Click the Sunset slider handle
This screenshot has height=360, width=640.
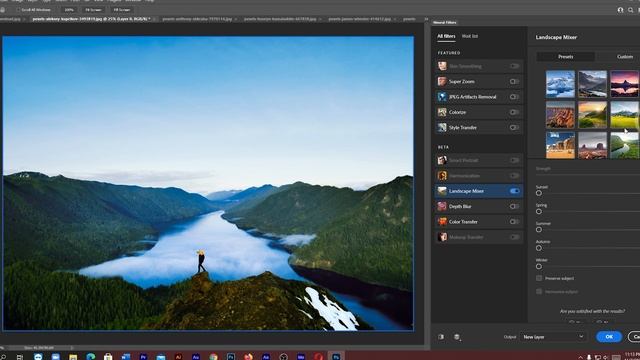pyautogui.click(x=539, y=193)
